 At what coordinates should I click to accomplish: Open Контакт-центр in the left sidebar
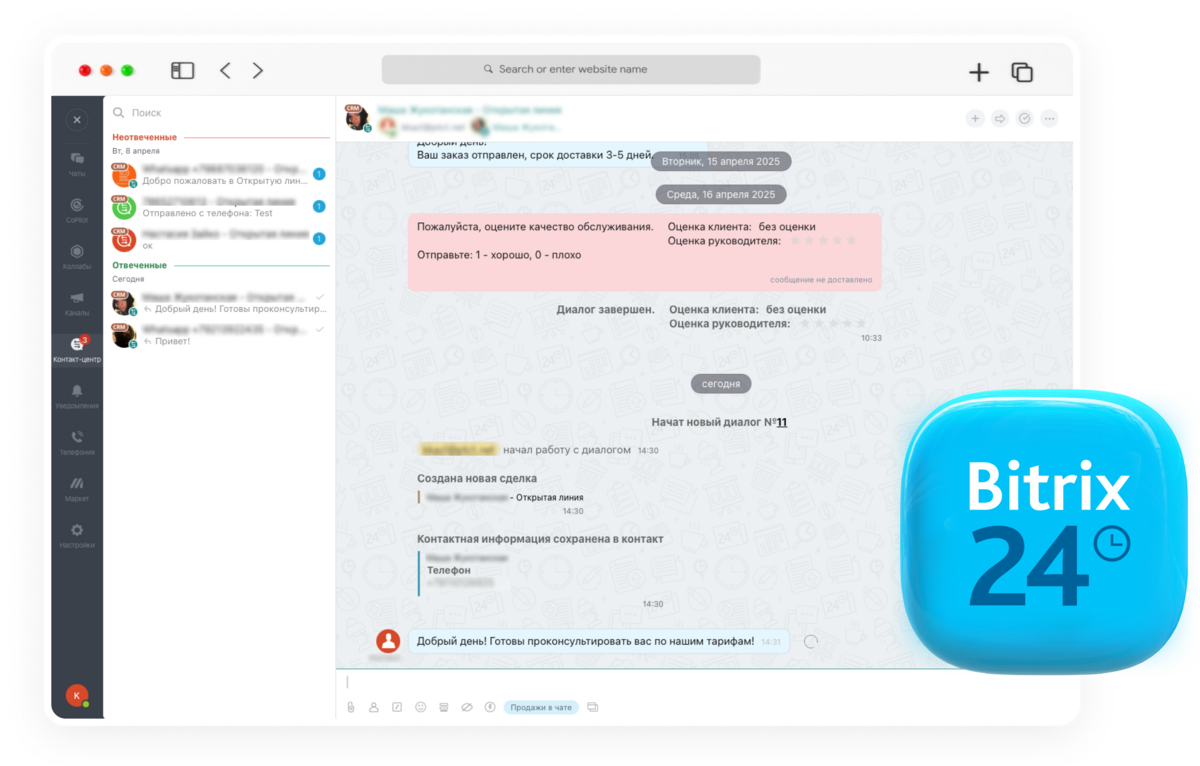77,349
